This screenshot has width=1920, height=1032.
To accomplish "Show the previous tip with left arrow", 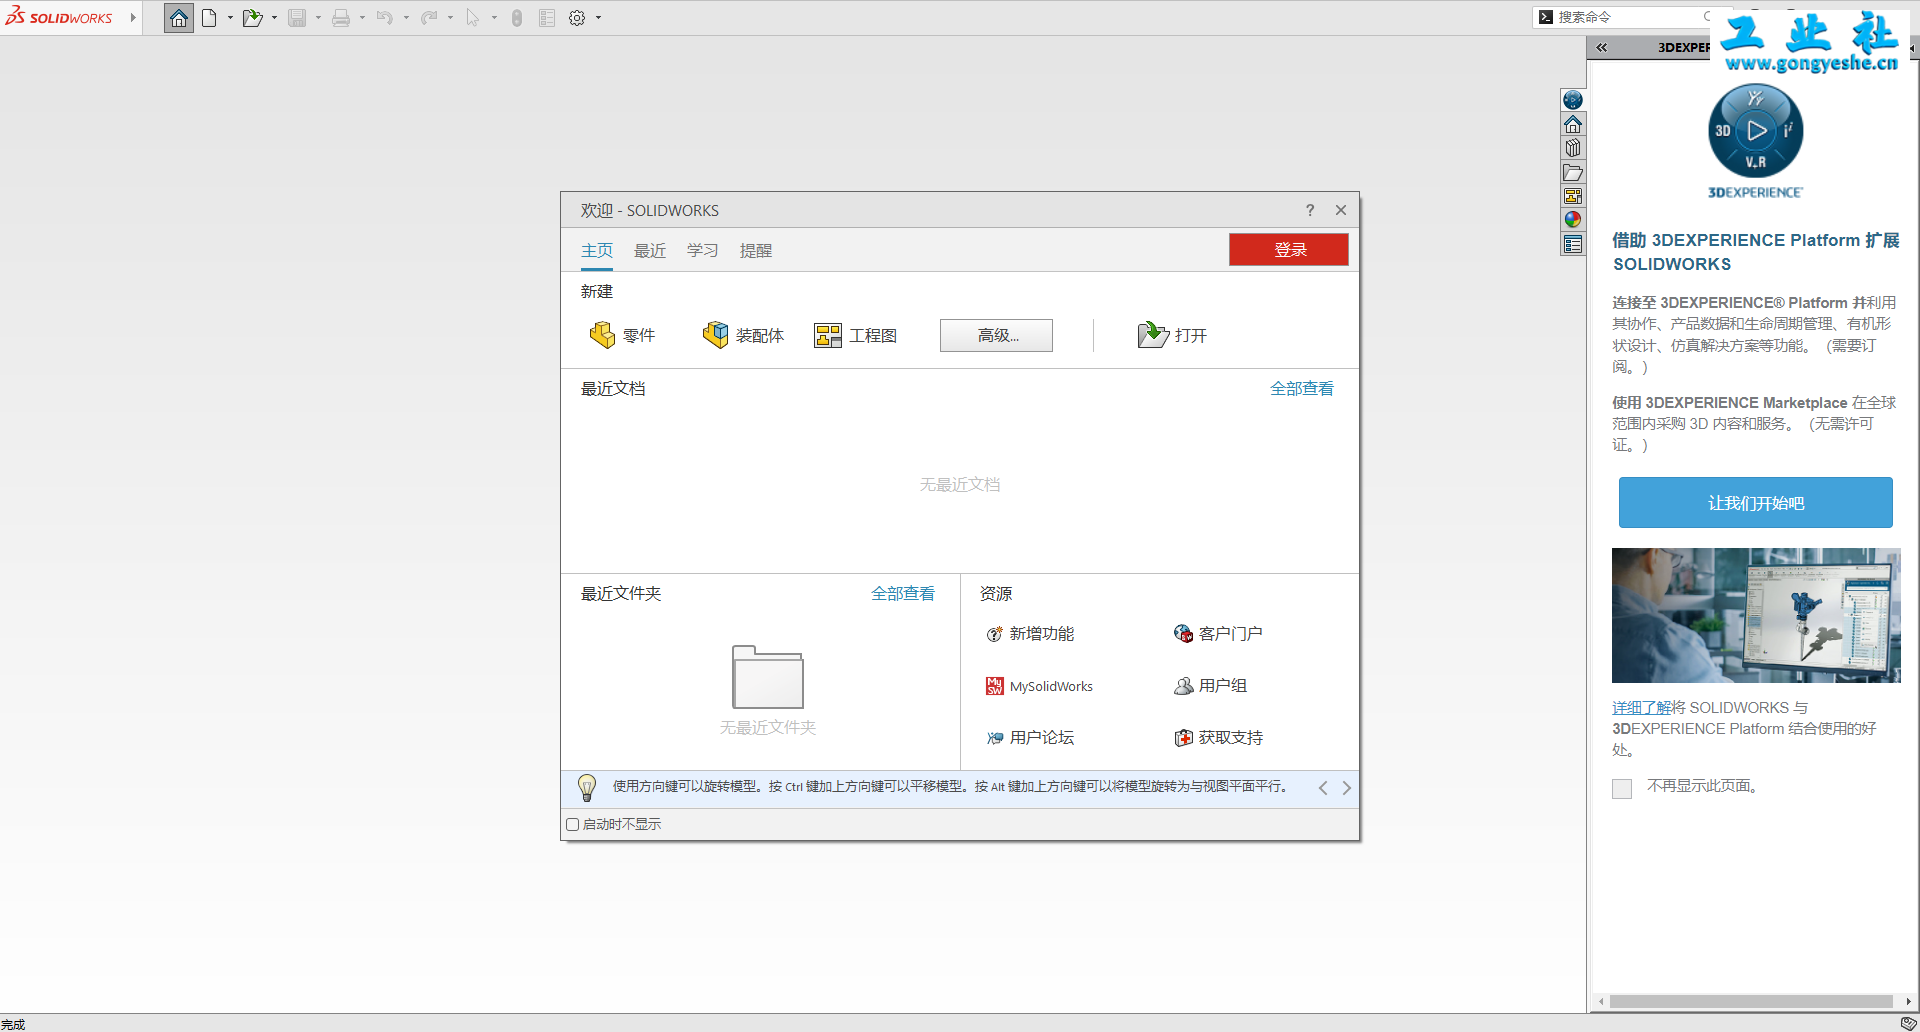I will click(x=1323, y=788).
